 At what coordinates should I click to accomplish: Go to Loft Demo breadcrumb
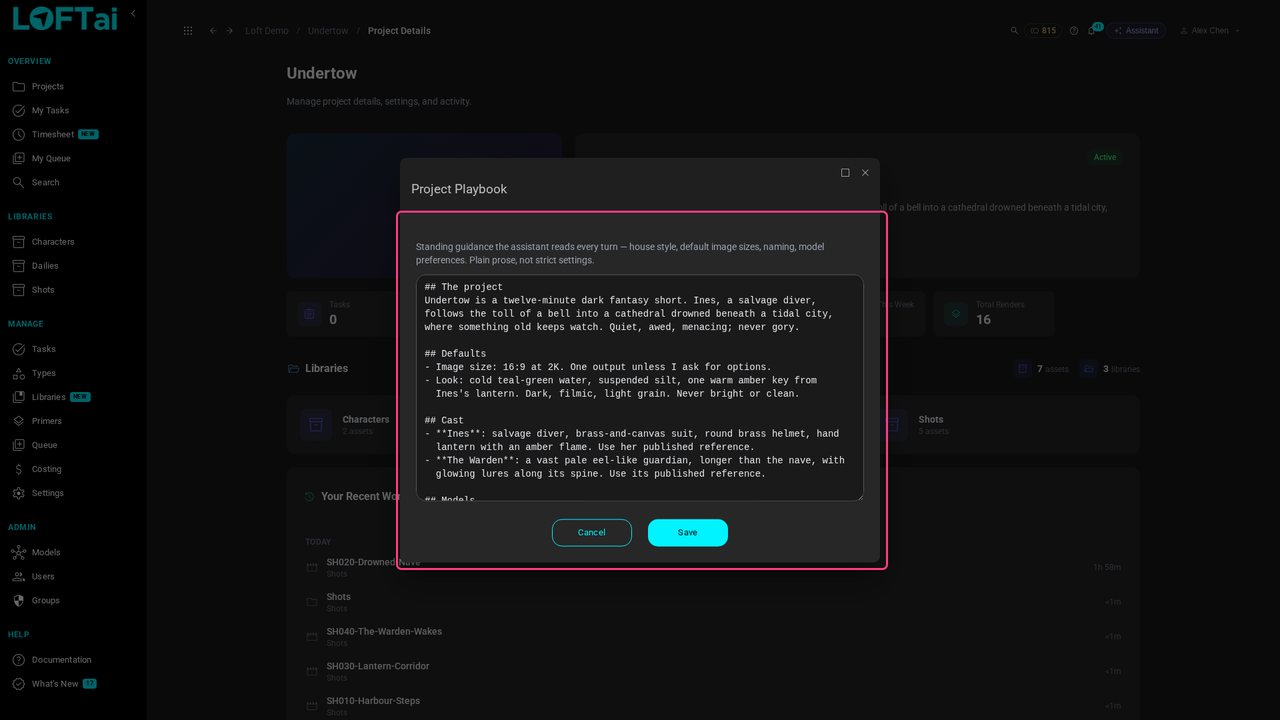266,31
